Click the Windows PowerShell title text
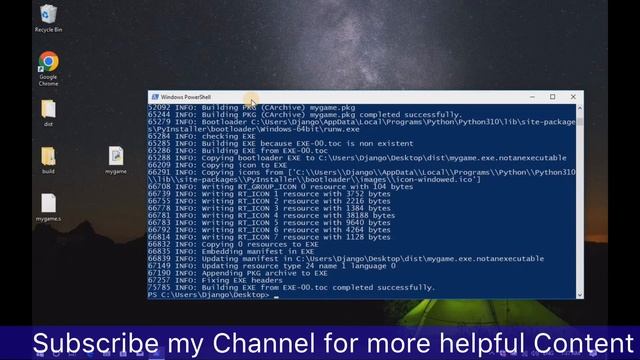Image resolution: width=640 pixels, height=360 pixels. [186, 97]
